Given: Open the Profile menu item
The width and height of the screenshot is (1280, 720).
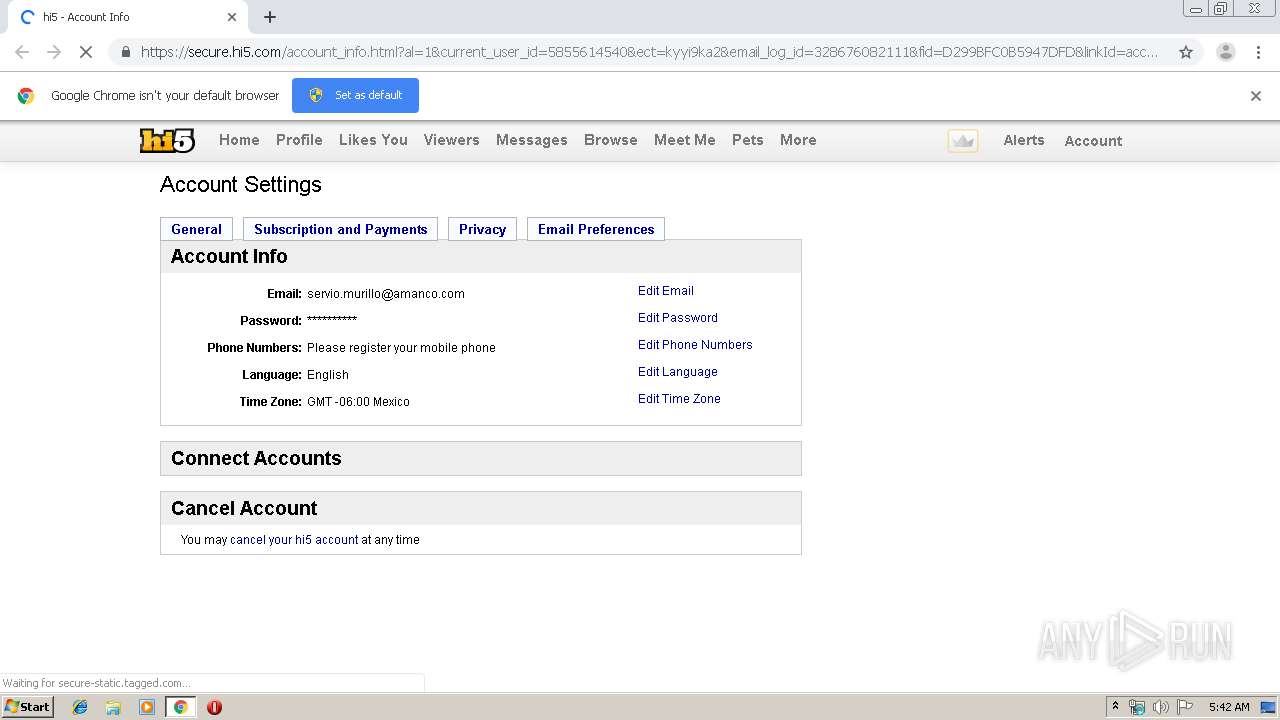Looking at the screenshot, I should (299, 140).
